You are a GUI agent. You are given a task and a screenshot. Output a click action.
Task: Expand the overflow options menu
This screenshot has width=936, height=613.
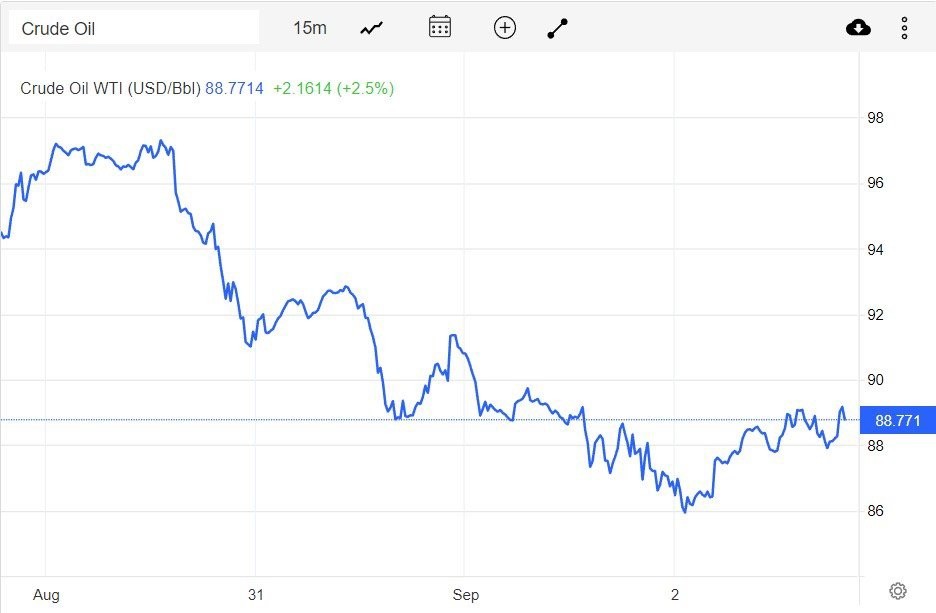click(x=904, y=27)
